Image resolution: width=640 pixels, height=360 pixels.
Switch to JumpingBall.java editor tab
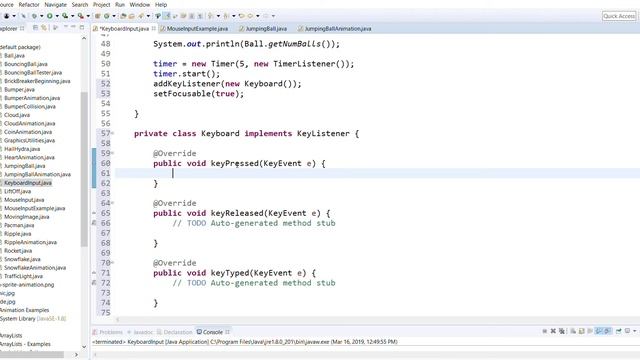[263, 29]
